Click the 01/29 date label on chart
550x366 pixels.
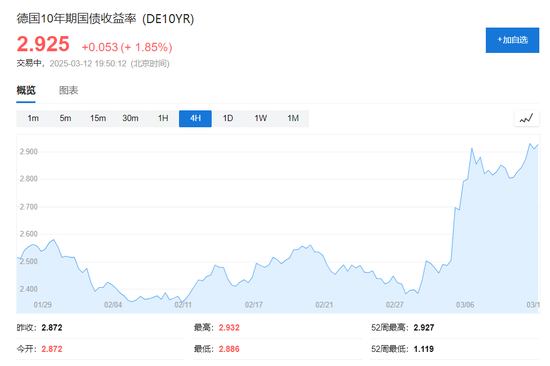tap(42, 305)
